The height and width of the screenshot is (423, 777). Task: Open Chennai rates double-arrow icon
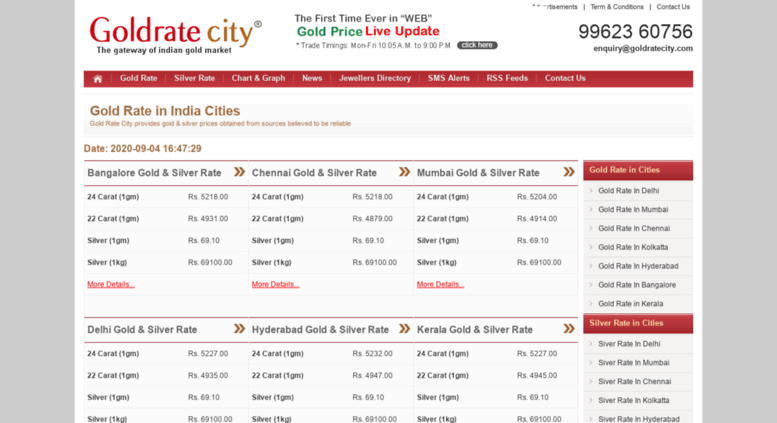(404, 172)
